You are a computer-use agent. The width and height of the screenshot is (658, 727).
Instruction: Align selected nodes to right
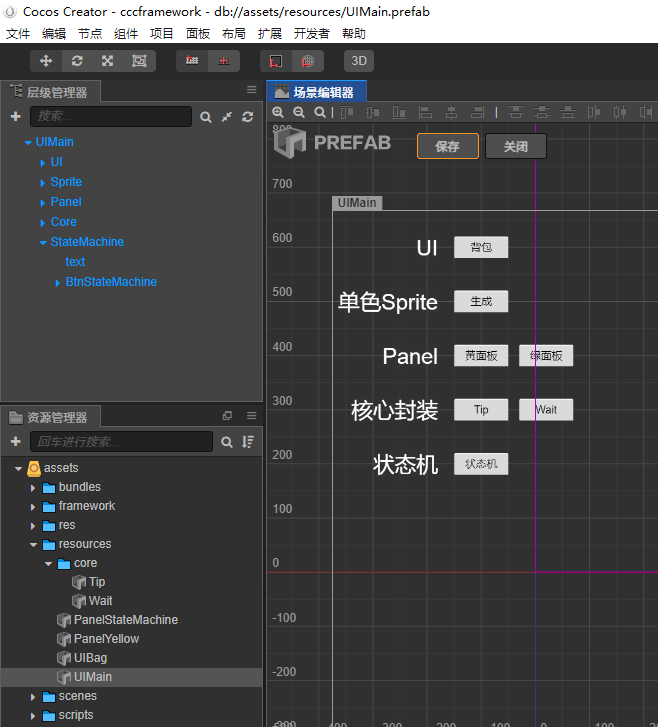coord(477,112)
